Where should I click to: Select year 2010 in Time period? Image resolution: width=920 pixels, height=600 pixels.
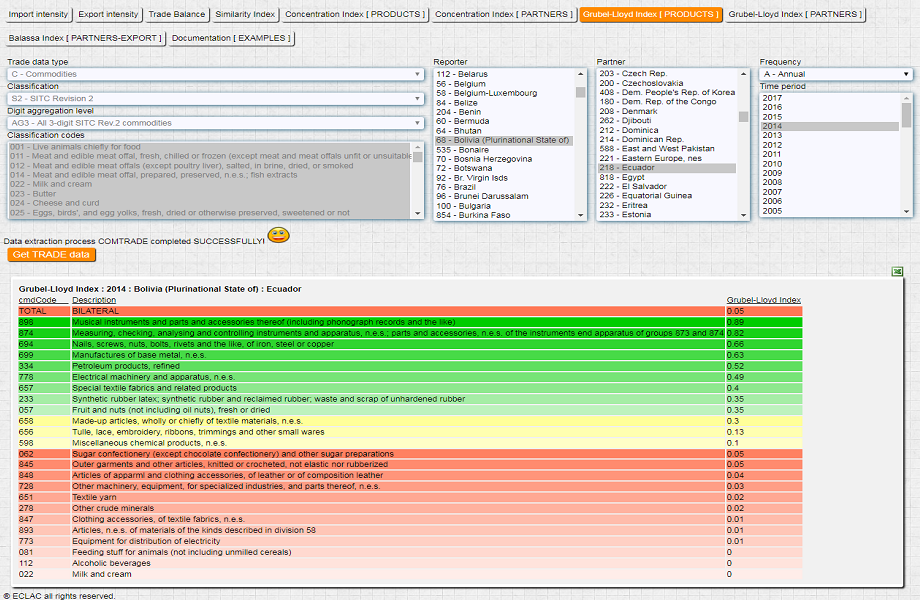pos(772,164)
